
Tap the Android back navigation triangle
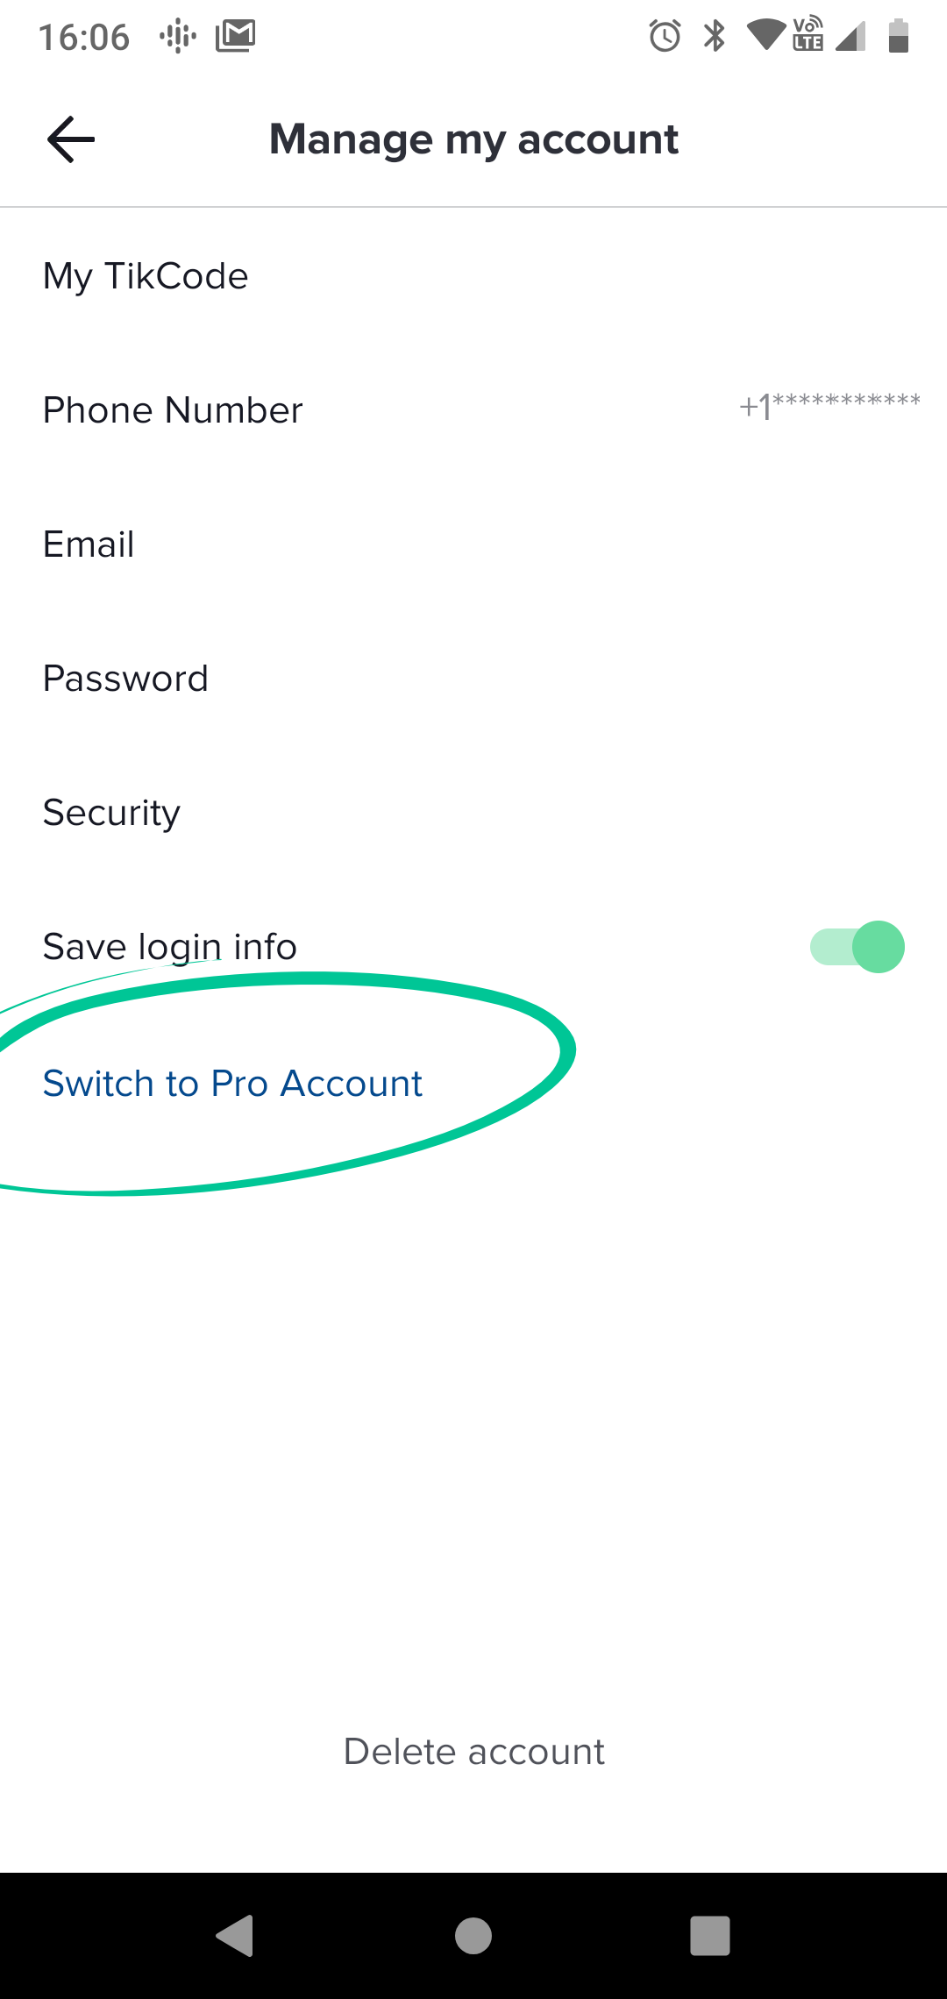(236, 1935)
